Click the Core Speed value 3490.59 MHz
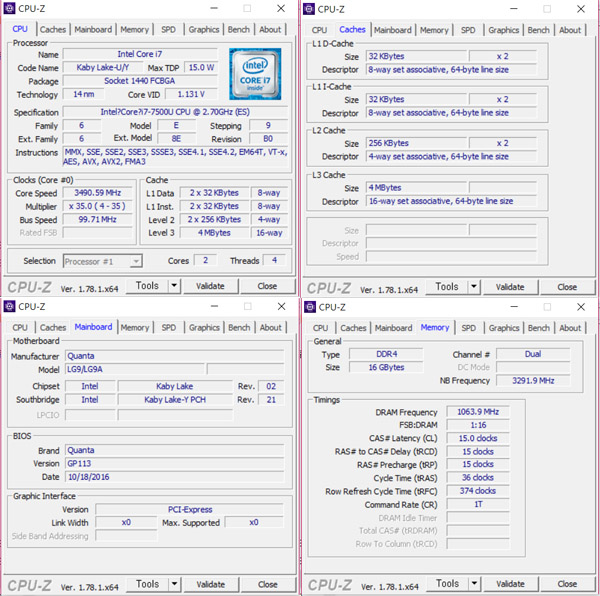 (98, 192)
